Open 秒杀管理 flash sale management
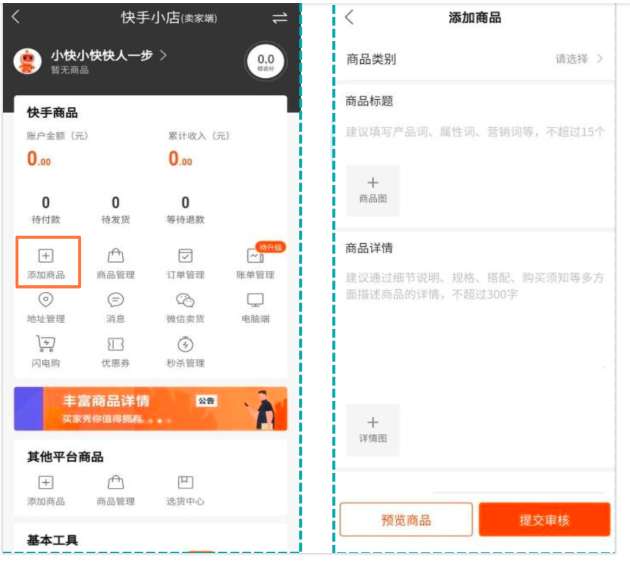630x562 pixels. pos(185,352)
